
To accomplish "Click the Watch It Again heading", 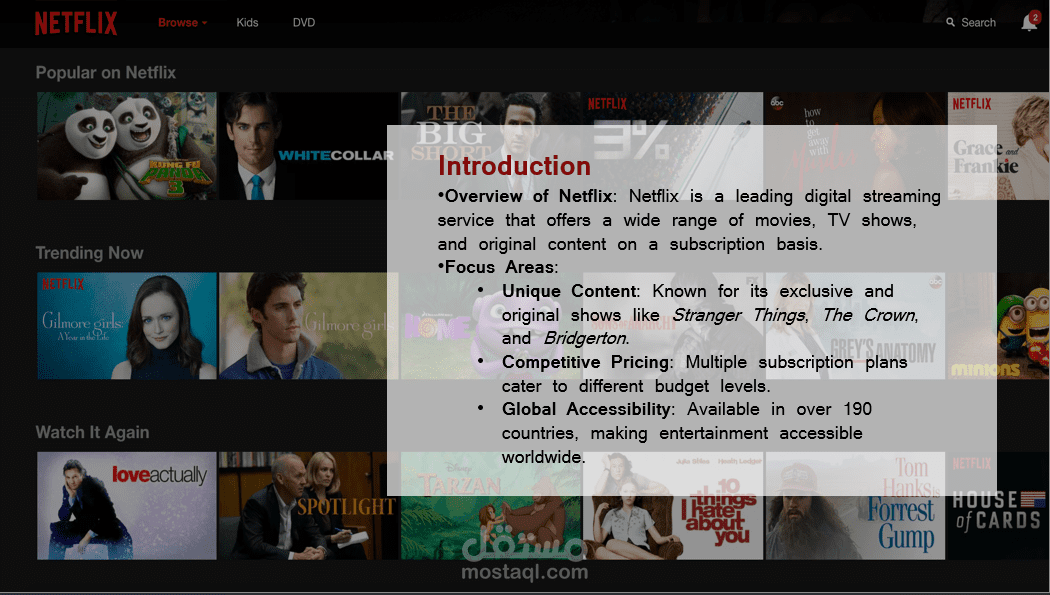I will point(92,432).
